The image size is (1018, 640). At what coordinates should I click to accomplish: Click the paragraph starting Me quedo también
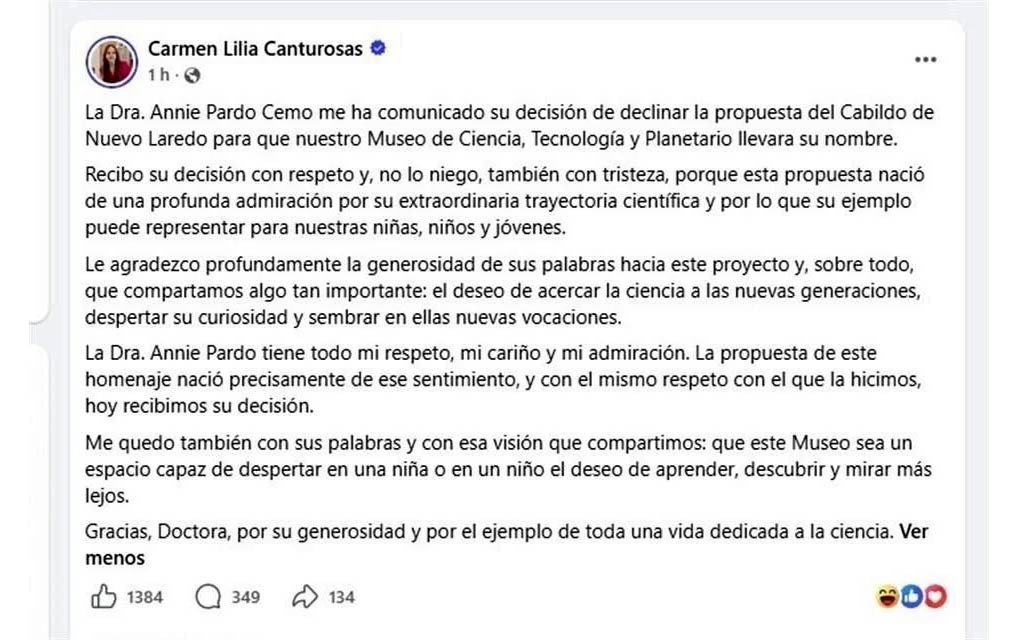tap(508, 469)
